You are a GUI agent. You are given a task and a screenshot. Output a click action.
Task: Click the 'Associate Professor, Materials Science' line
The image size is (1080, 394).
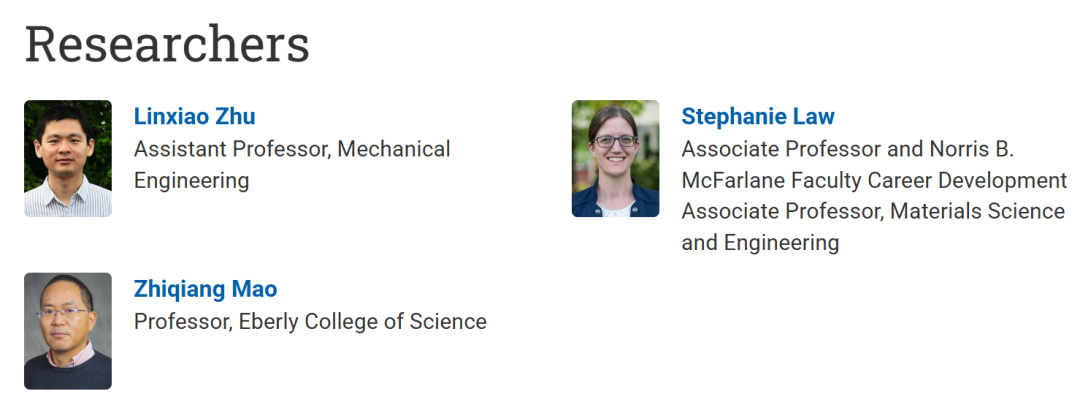tap(873, 211)
